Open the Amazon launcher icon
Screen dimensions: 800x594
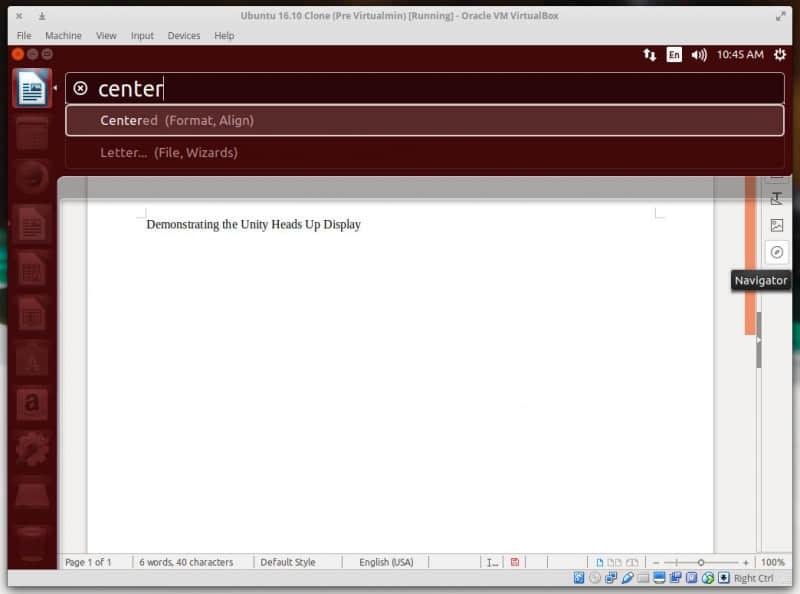tap(32, 403)
